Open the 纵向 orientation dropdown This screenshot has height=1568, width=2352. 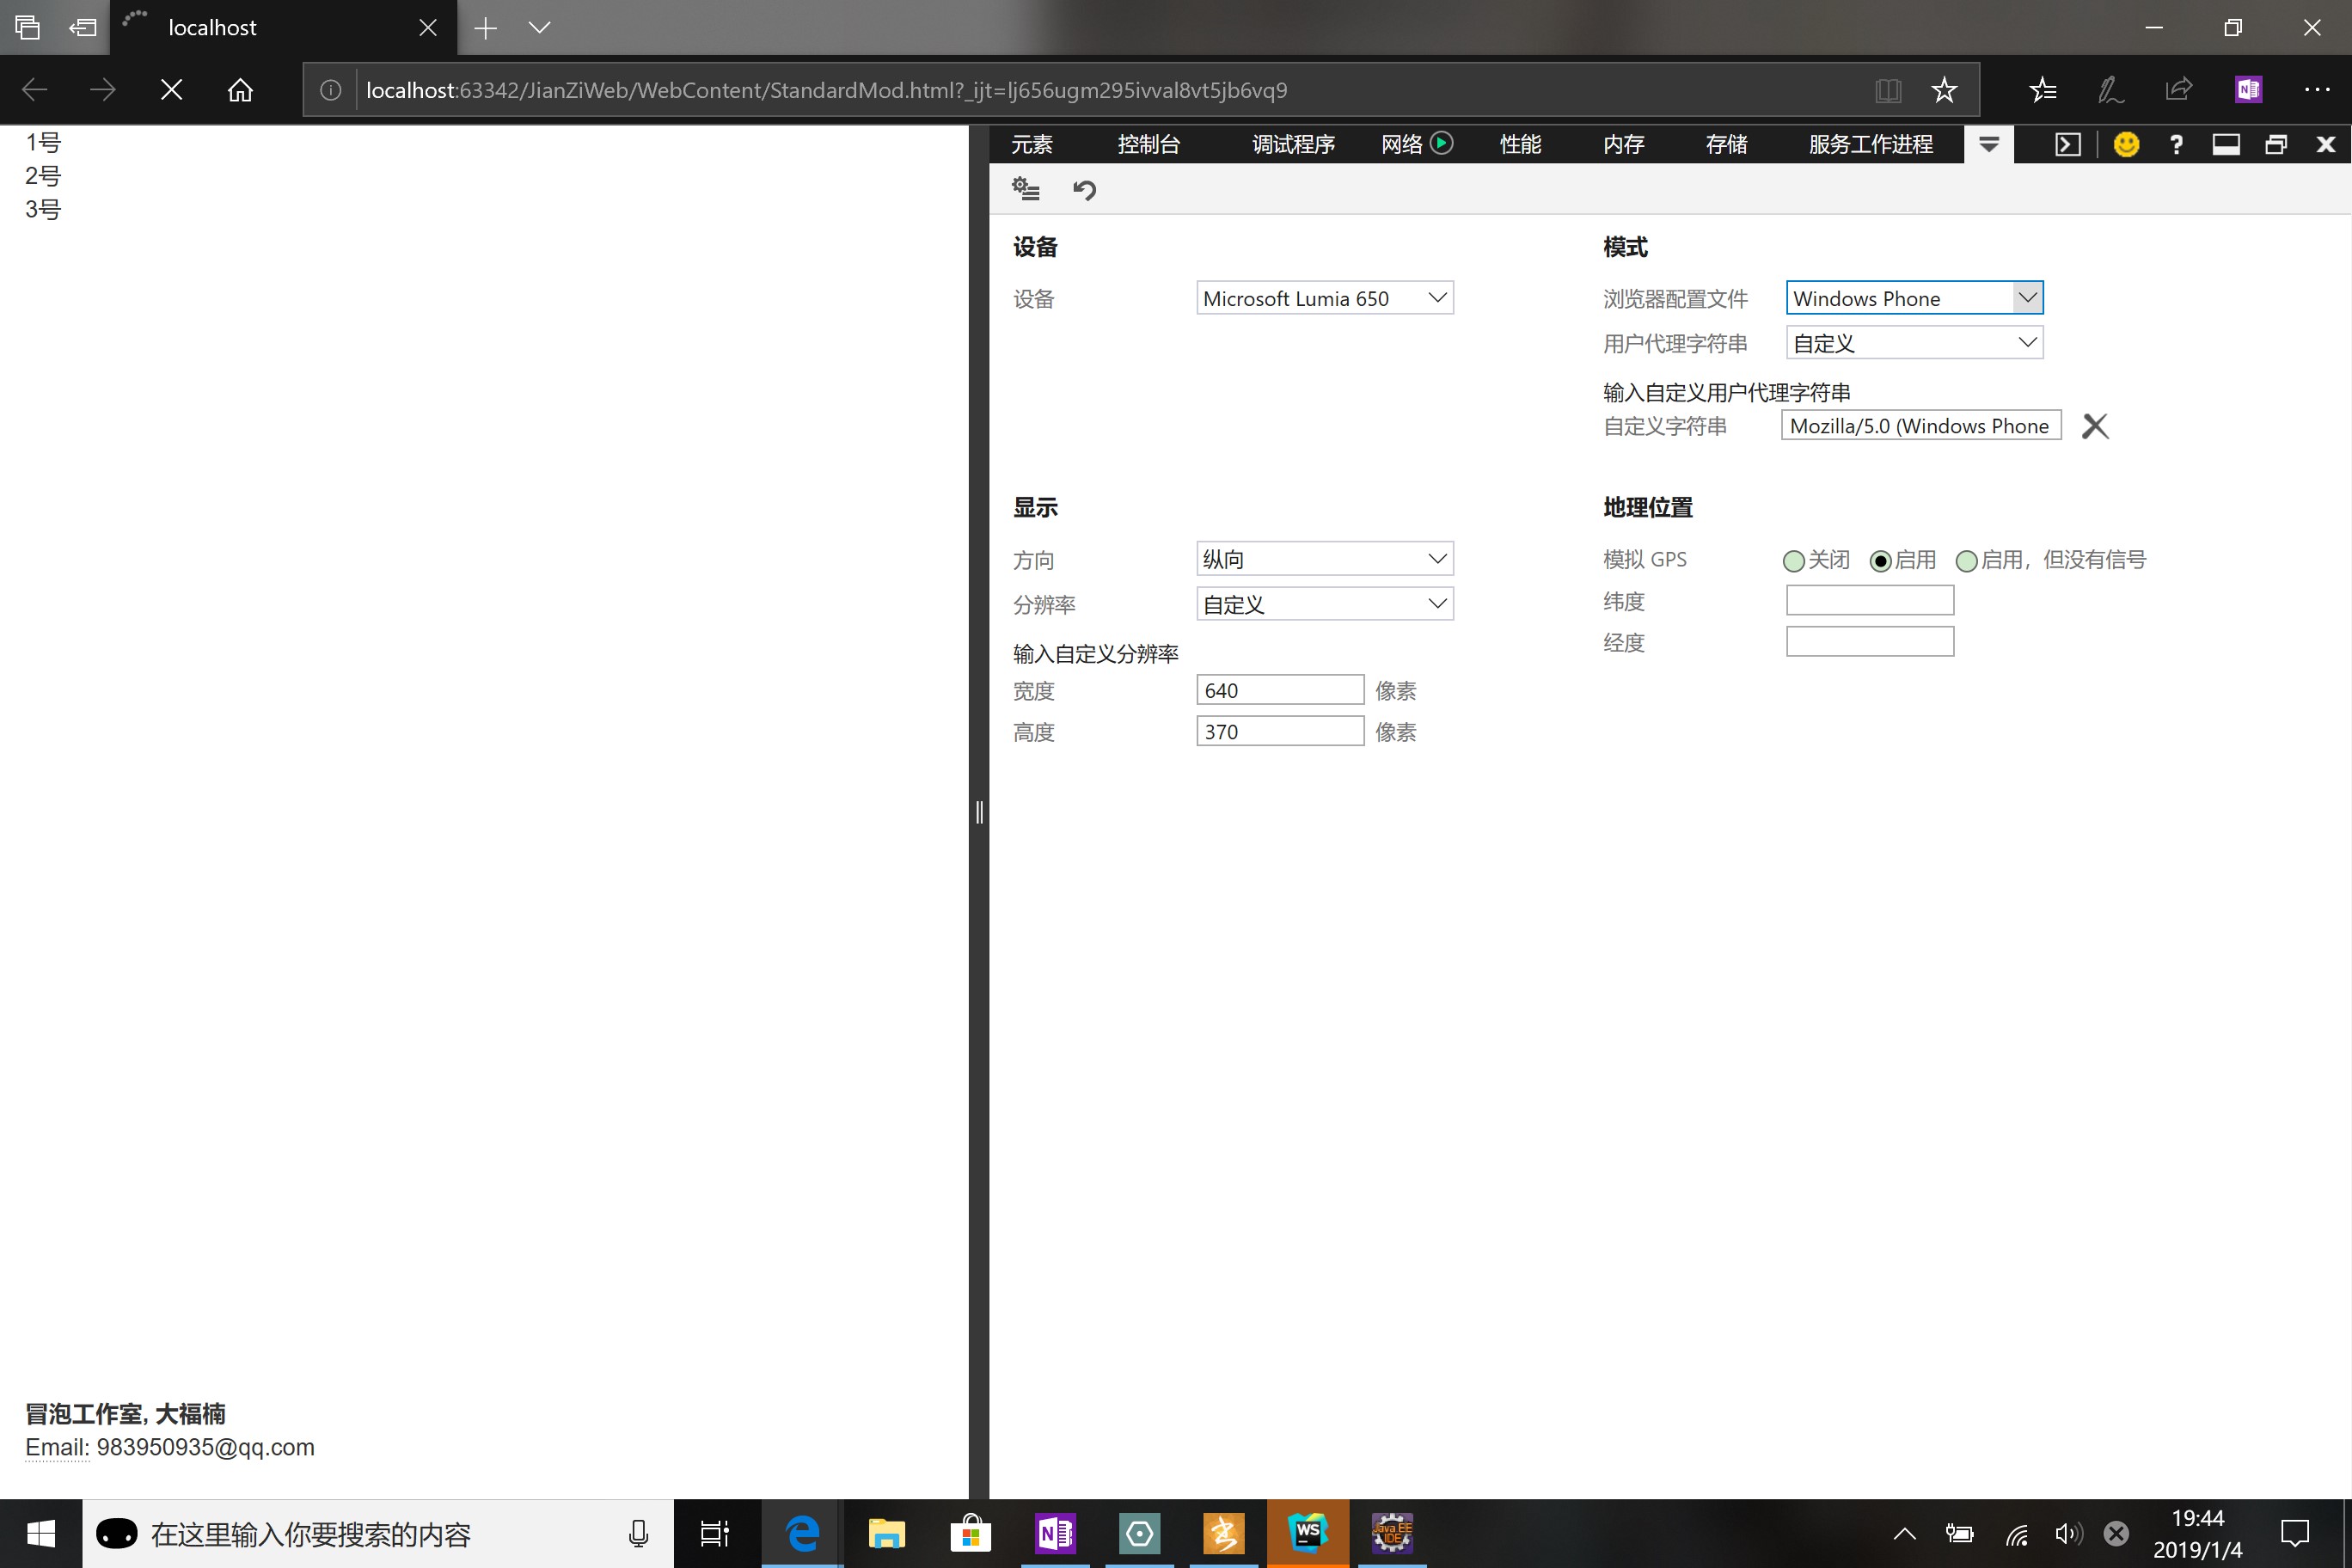[1324, 559]
